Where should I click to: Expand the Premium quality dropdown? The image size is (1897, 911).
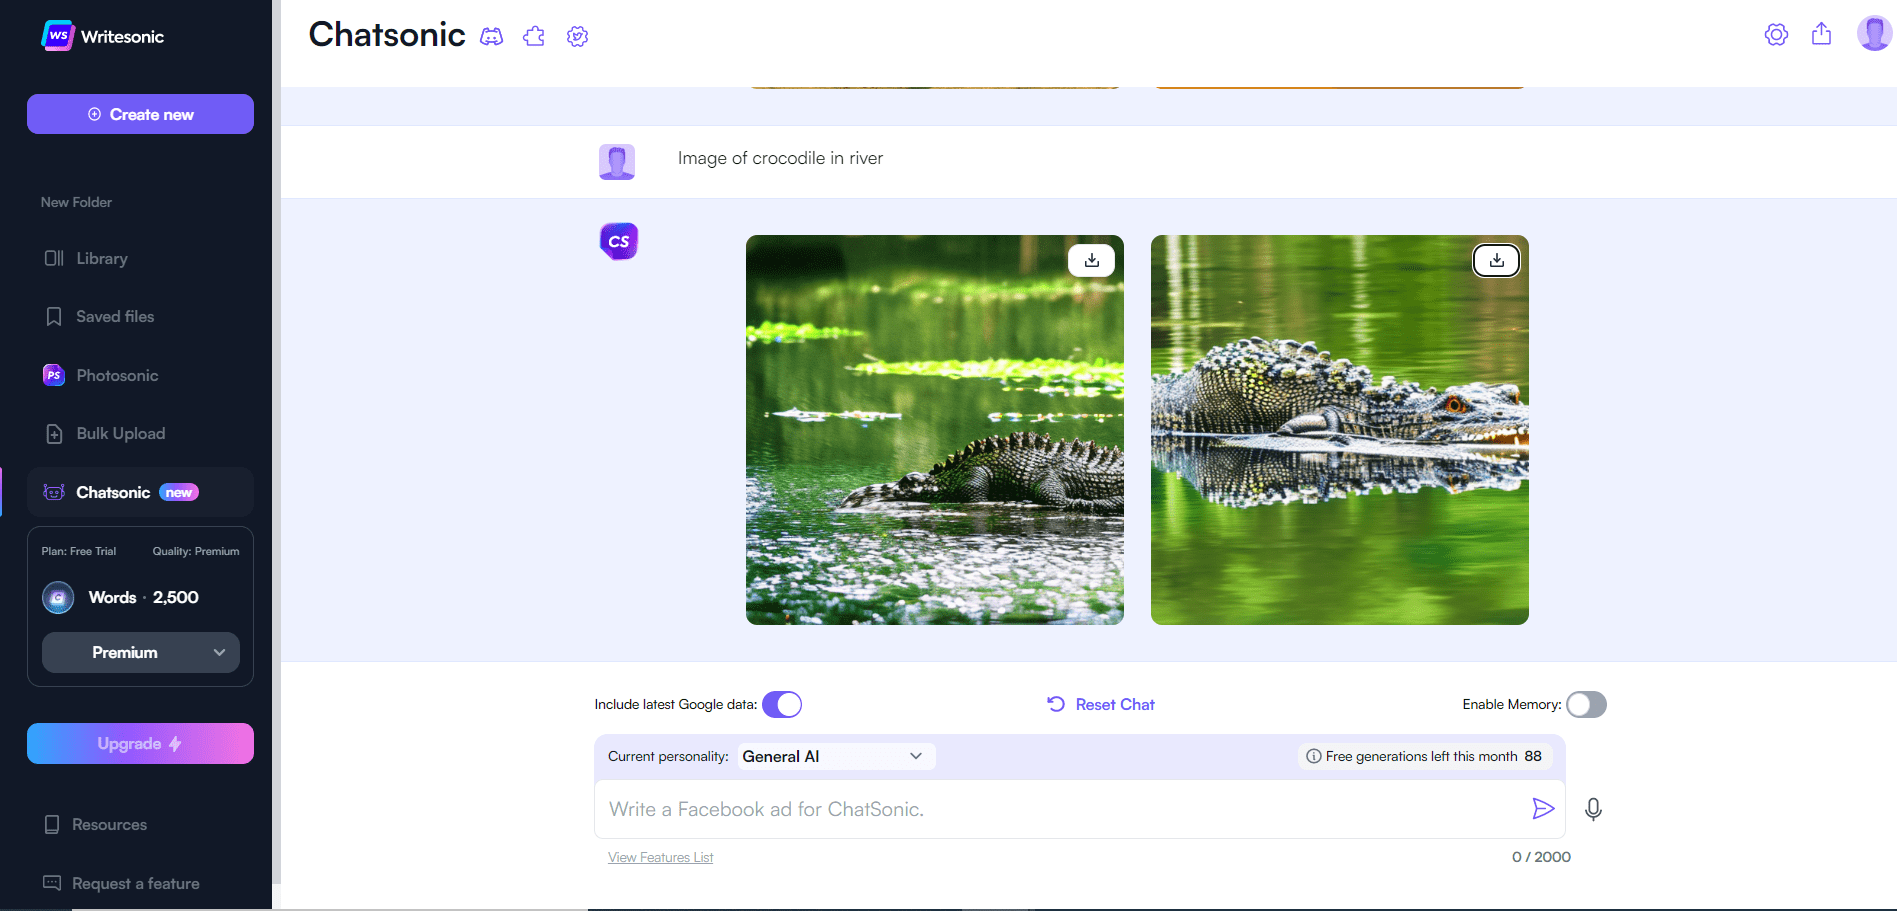click(141, 652)
